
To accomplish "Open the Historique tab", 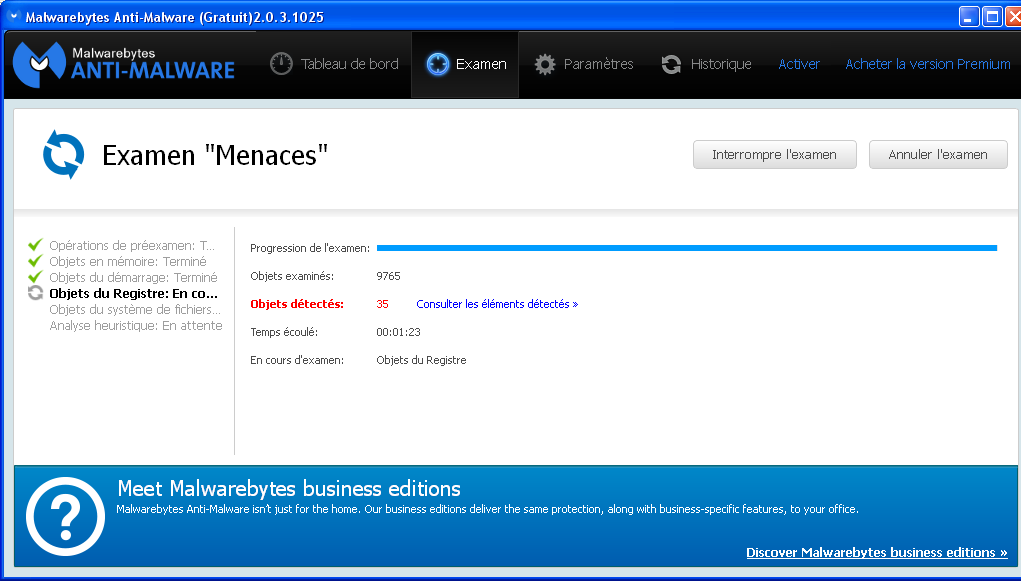I will 706,64.
